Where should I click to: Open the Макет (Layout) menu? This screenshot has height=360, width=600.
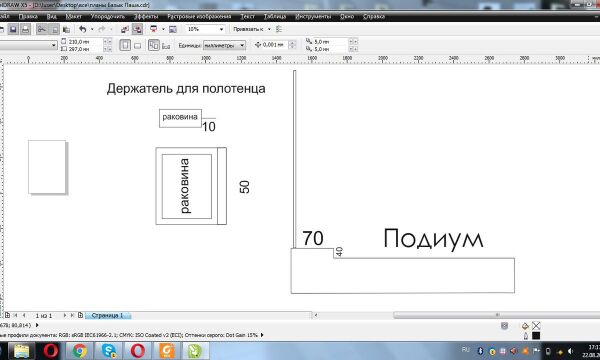click(73, 16)
